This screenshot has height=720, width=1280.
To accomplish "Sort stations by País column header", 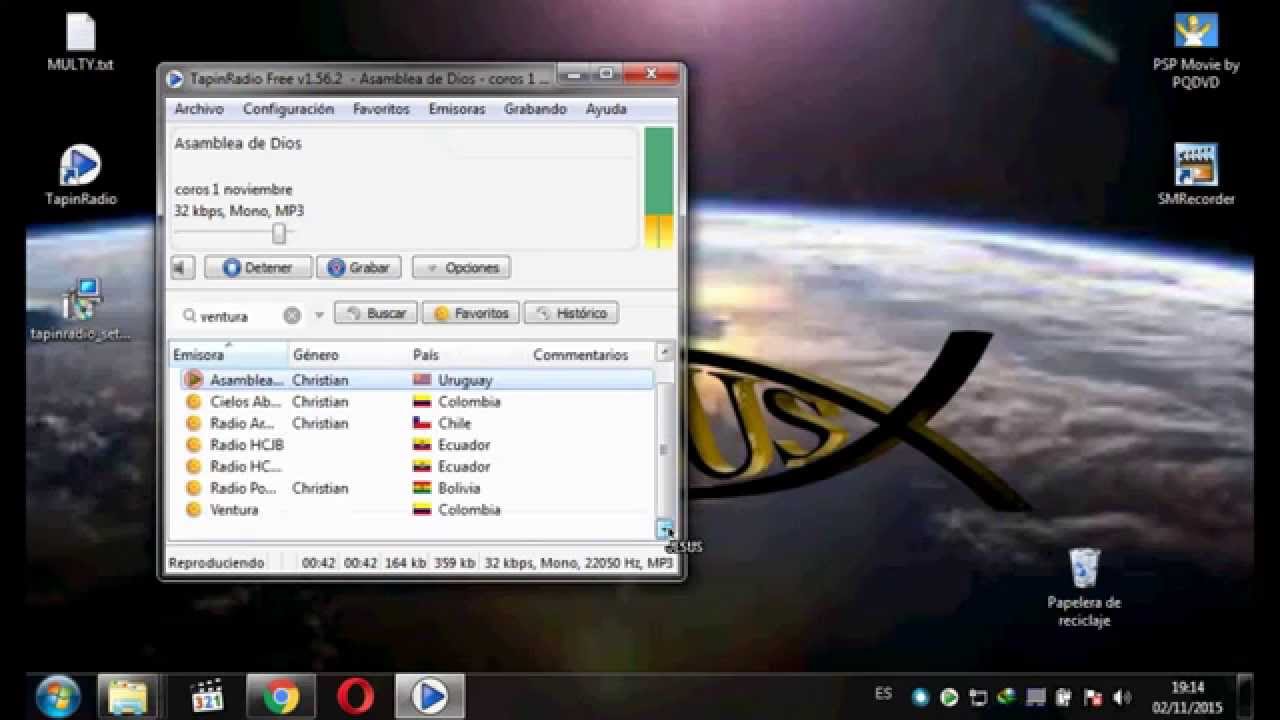I will [x=468, y=355].
